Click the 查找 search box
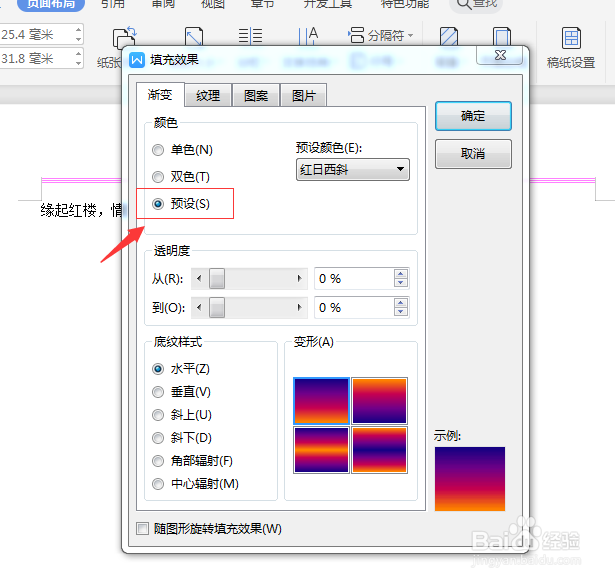The image size is (615, 581). point(477,4)
